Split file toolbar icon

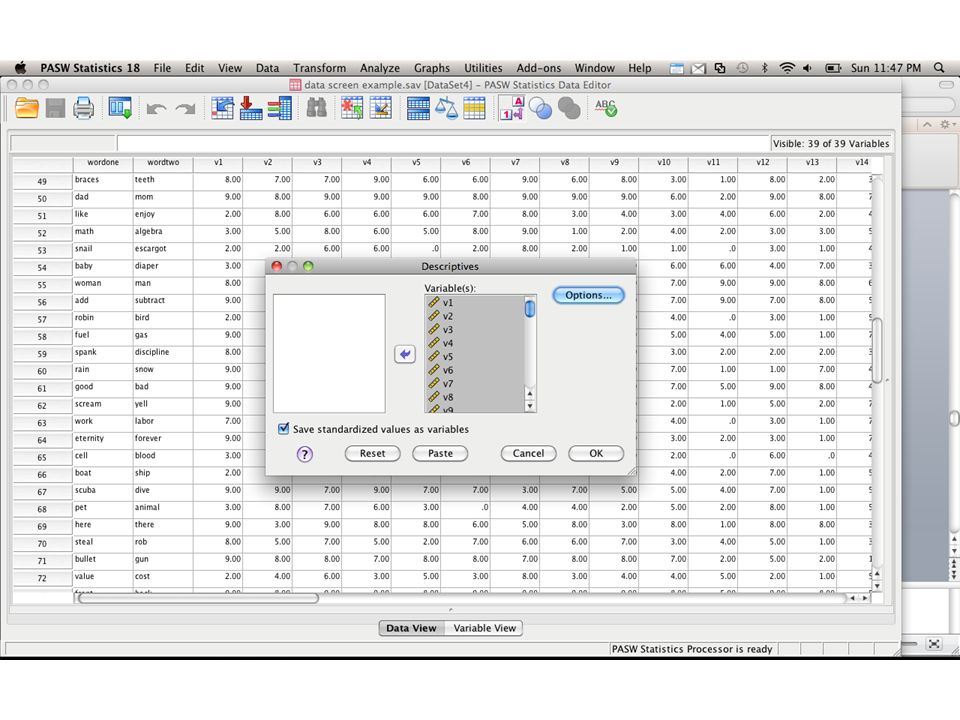click(x=418, y=108)
